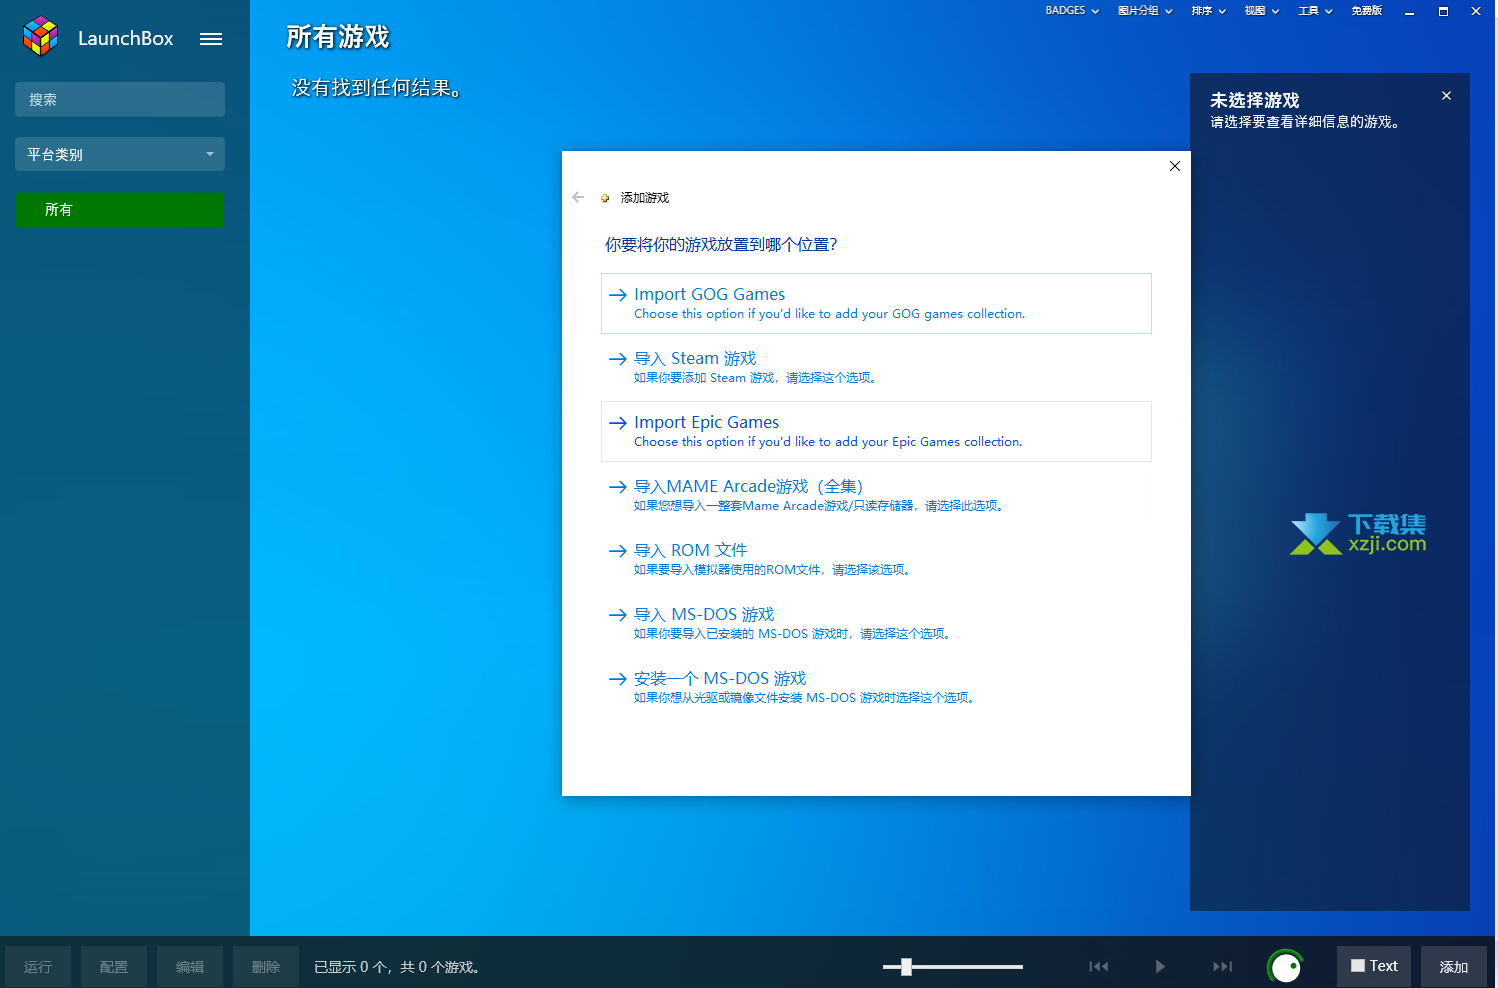Click the 所有游戏 heading
Viewport: 1498px width, 988px height.
point(338,37)
